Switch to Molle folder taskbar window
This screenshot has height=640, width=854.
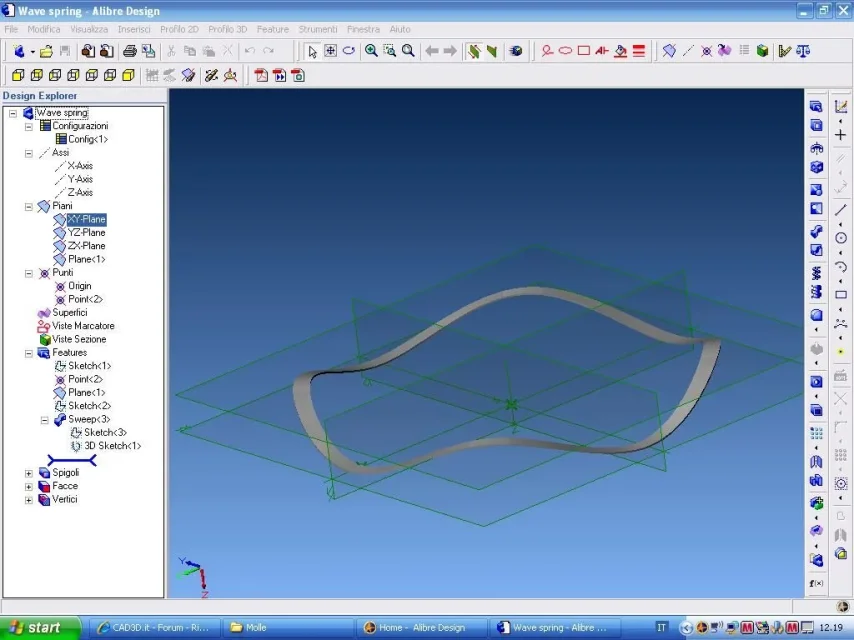(x=288, y=627)
